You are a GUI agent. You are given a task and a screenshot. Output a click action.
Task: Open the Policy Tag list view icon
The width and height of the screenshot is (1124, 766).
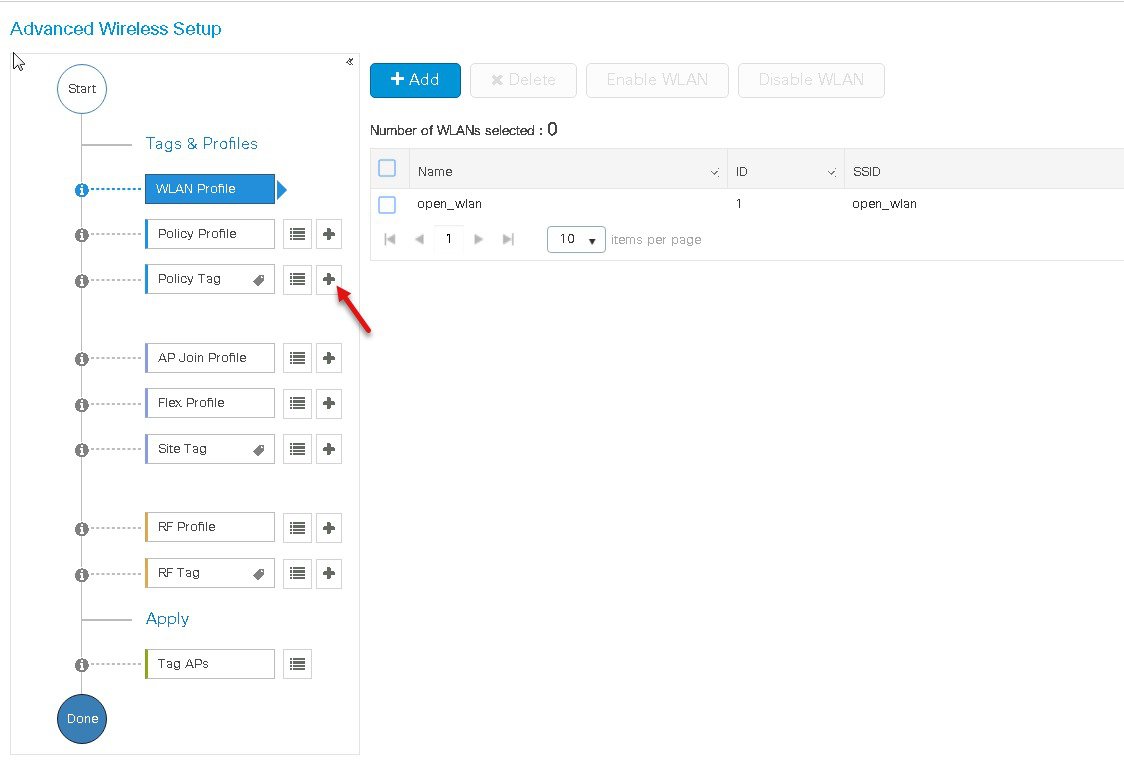coord(297,279)
